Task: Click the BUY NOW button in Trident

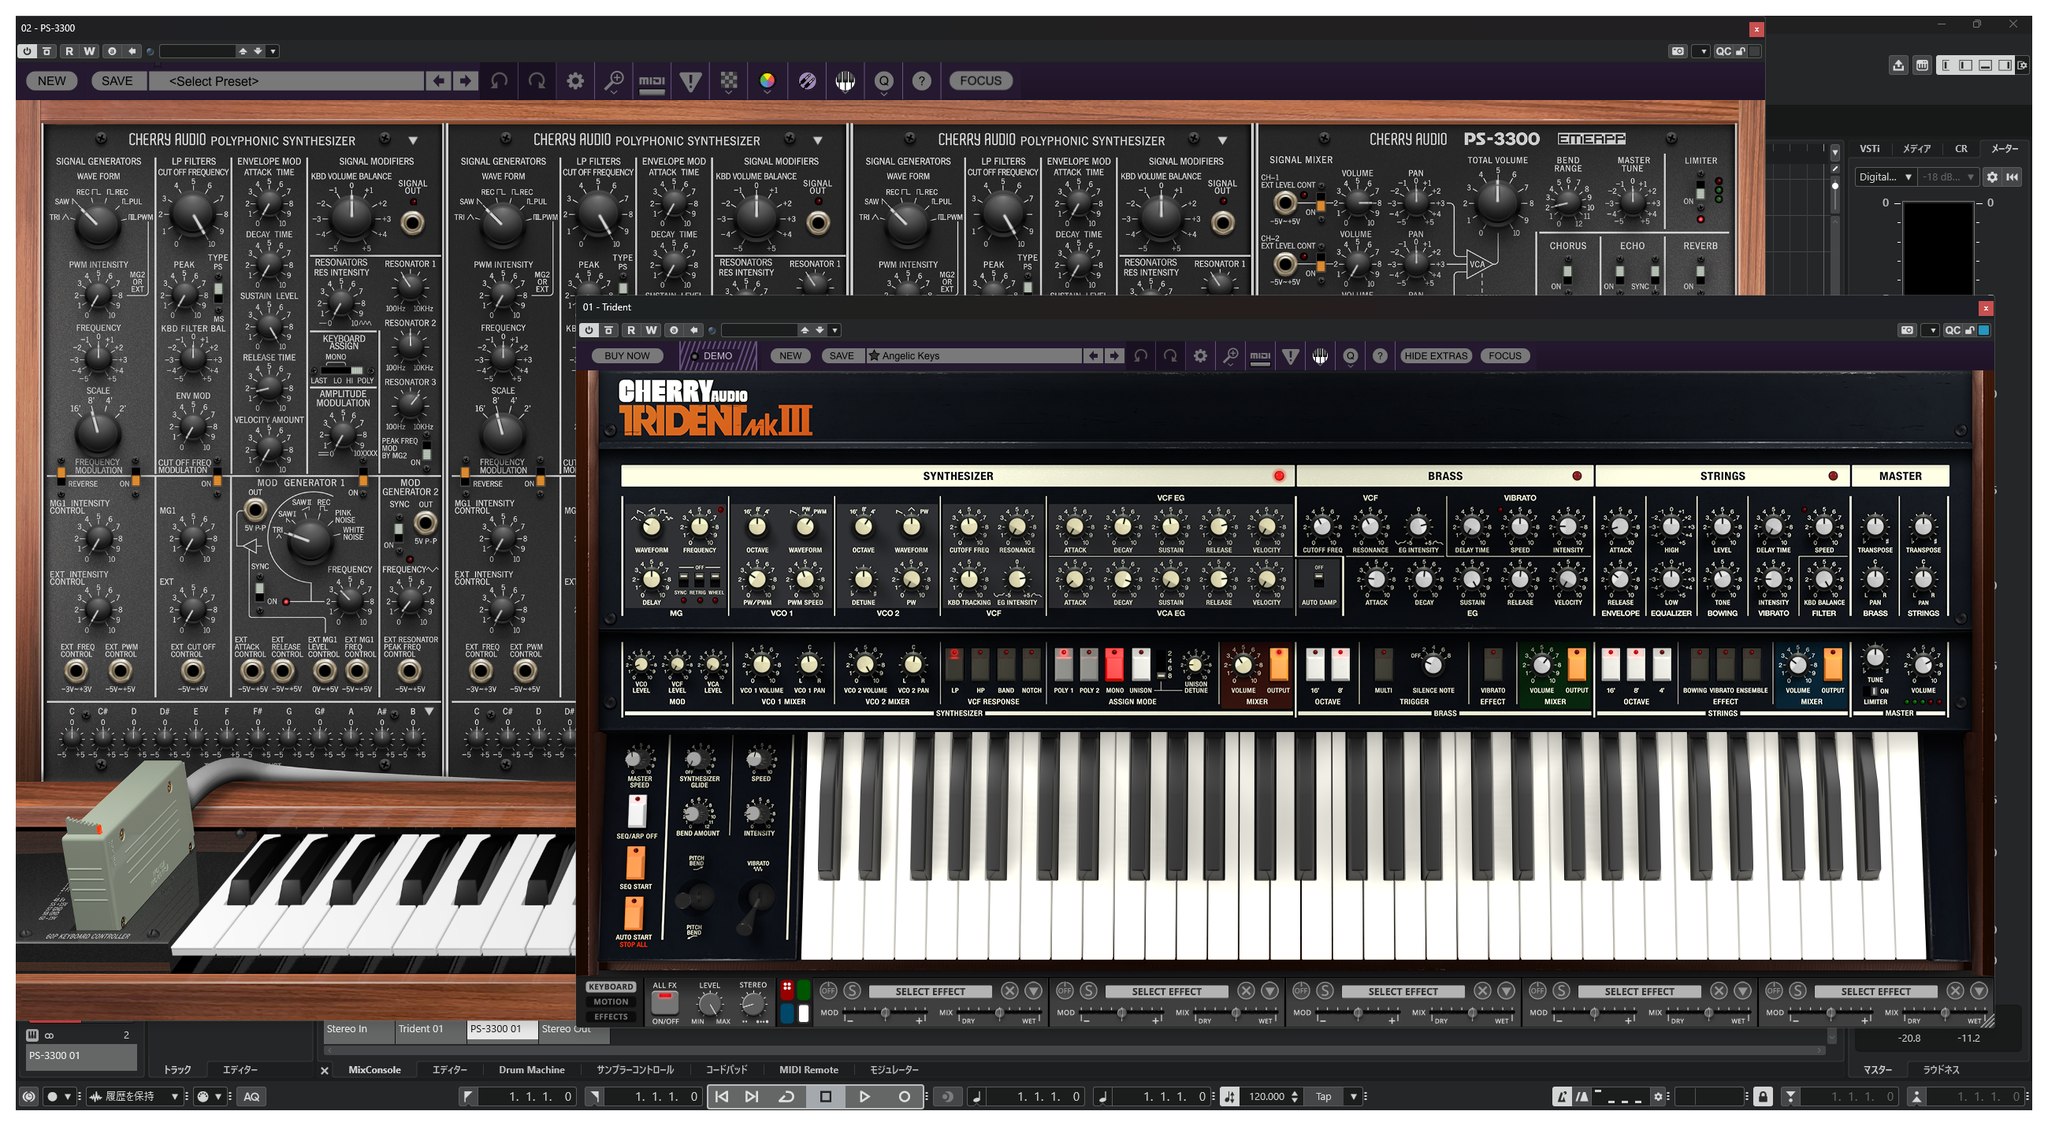Action: click(627, 356)
